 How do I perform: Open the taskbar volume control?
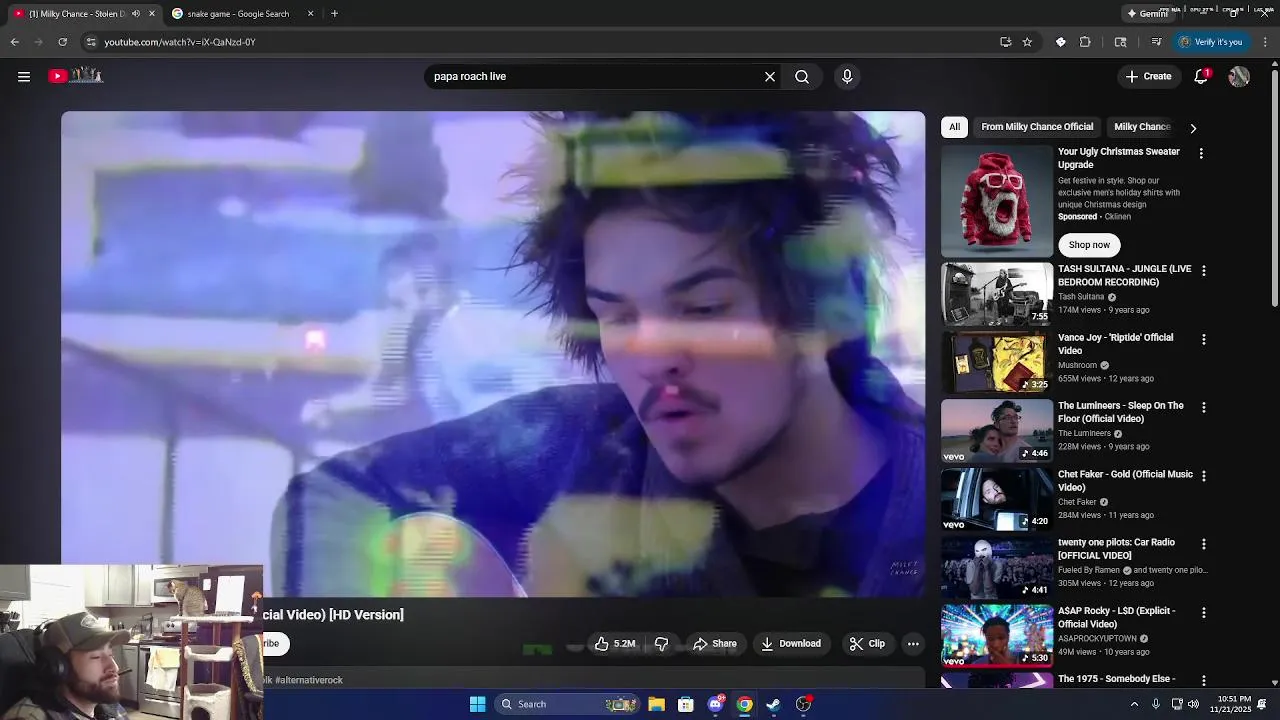[x=1193, y=704]
